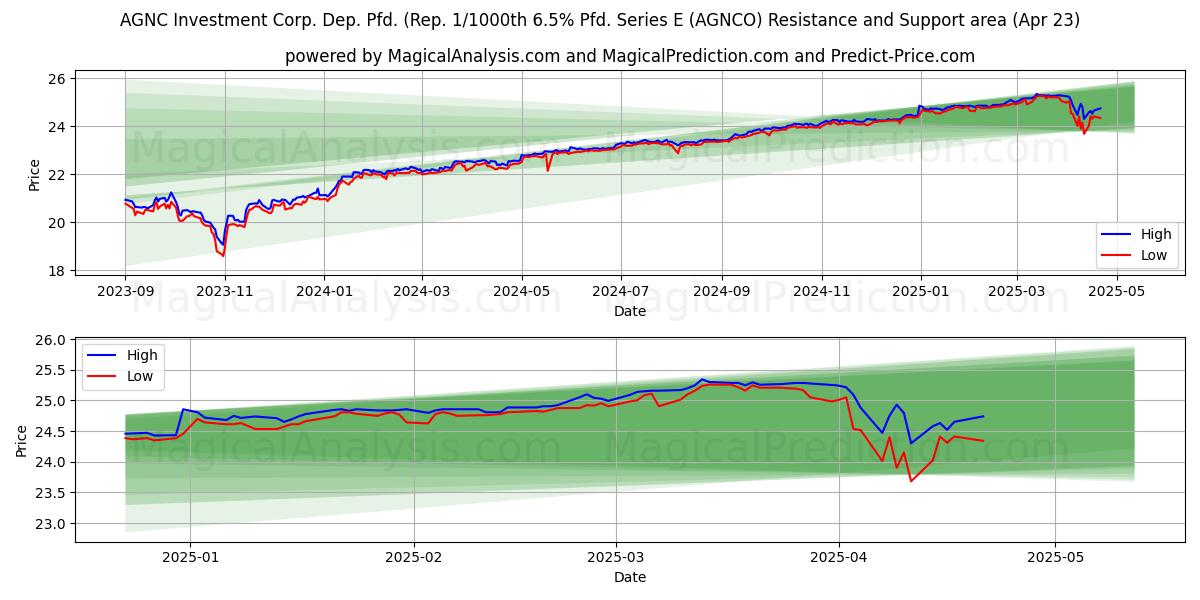This screenshot has height=600, width=1200.
Task: Click the 'Date' x-axis label, bottom chart
Action: [x=630, y=577]
